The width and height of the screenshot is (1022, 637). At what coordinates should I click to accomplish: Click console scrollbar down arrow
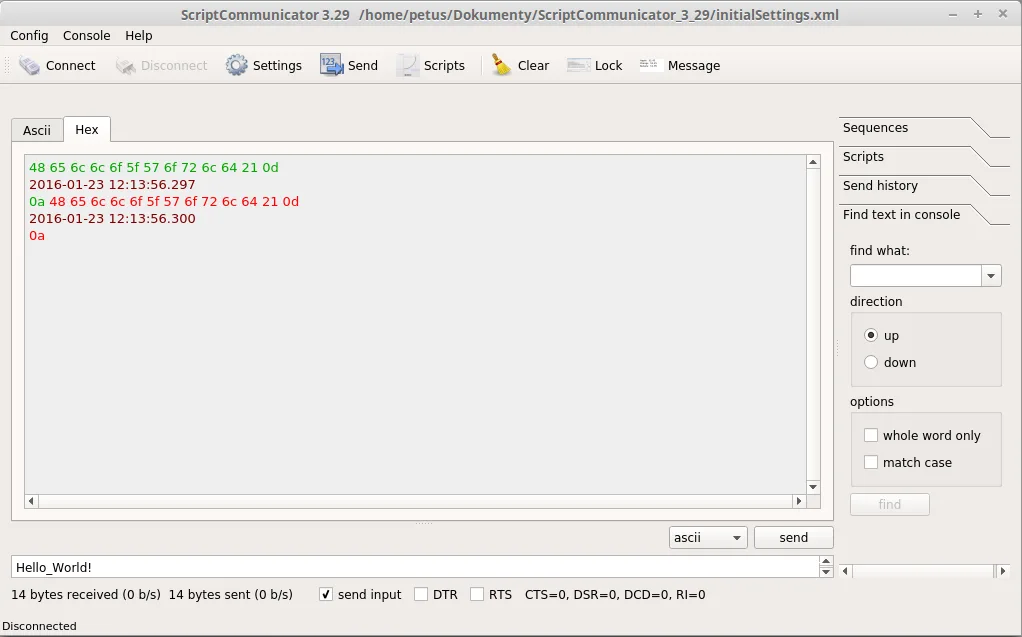[813, 487]
